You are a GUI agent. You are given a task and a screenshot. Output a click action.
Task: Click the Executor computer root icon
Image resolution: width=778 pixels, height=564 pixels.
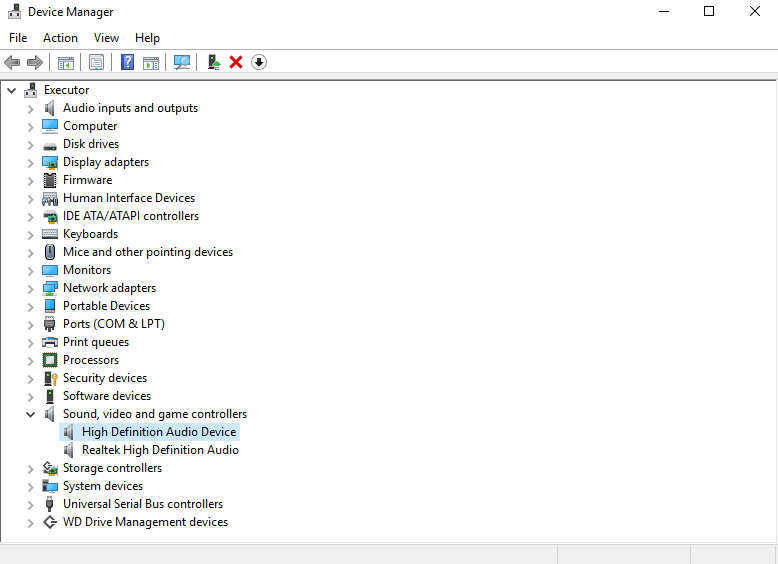(31, 90)
